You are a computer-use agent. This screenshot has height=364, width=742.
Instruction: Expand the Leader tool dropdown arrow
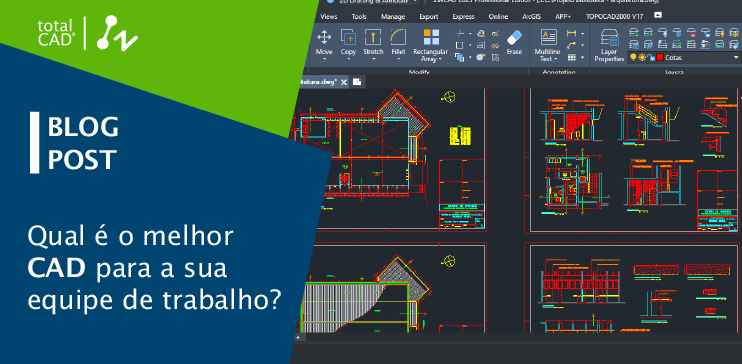[582, 45]
